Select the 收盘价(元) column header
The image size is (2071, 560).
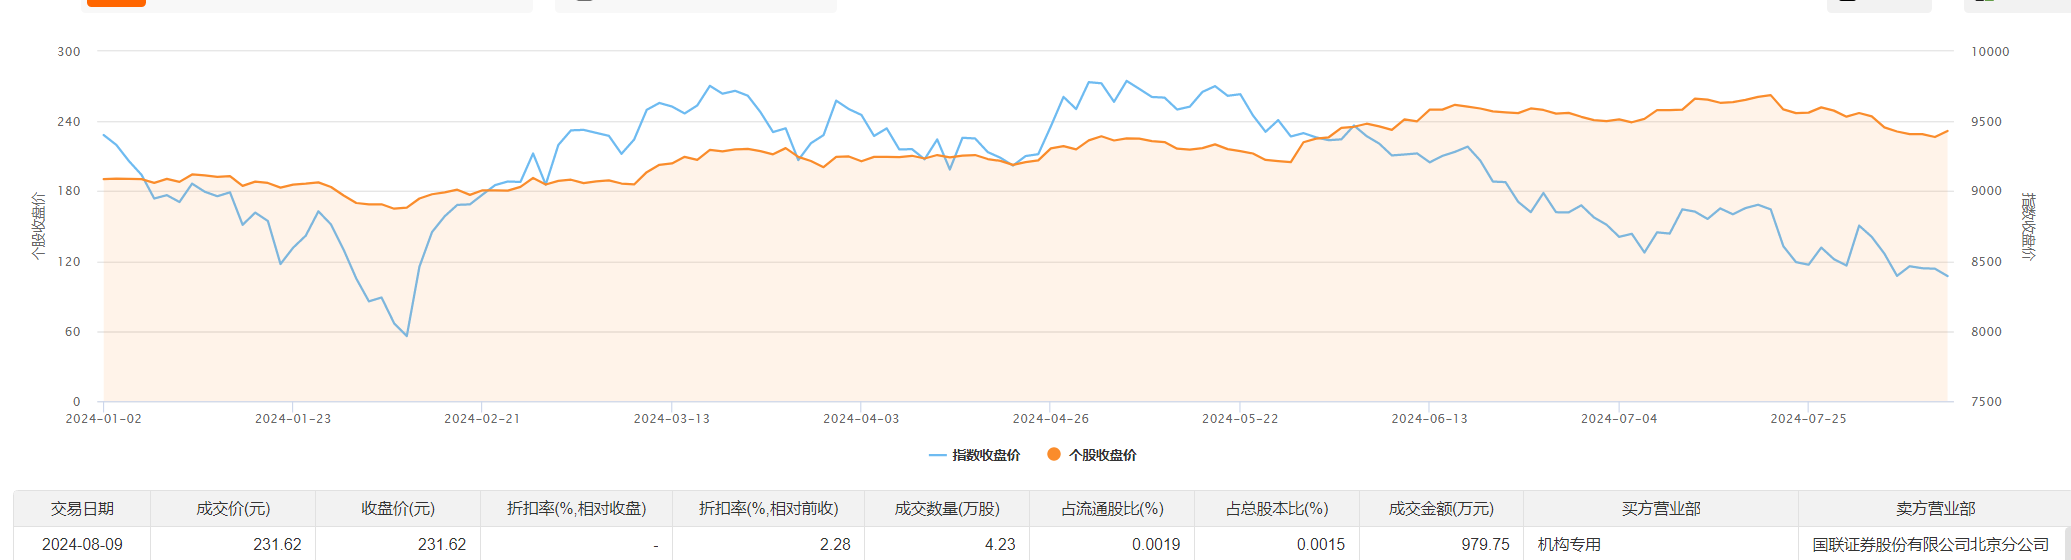tap(398, 509)
